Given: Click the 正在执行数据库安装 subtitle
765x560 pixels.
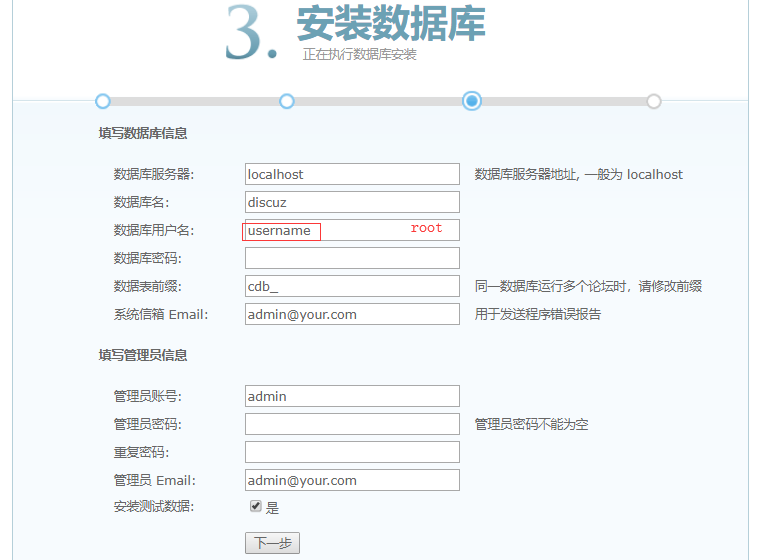Looking at the screenshot, I should tap(360, 55).
